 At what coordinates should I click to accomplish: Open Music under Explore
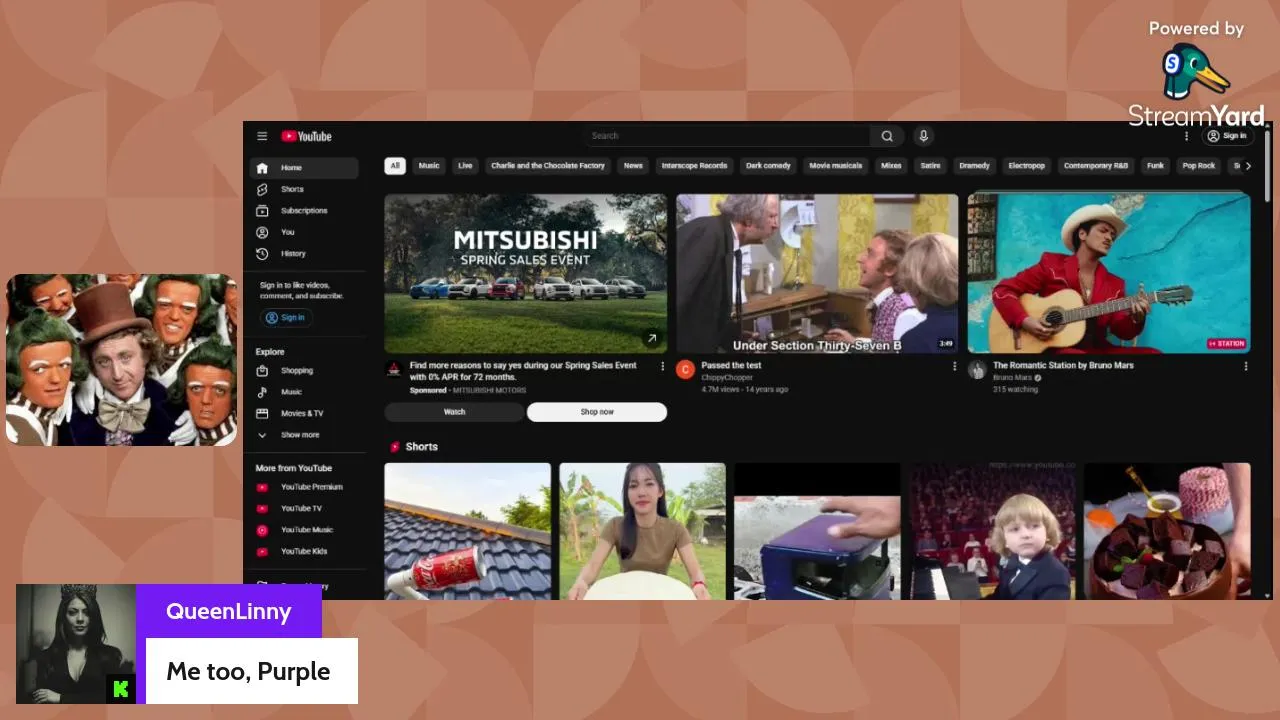[x=304, y=392]
